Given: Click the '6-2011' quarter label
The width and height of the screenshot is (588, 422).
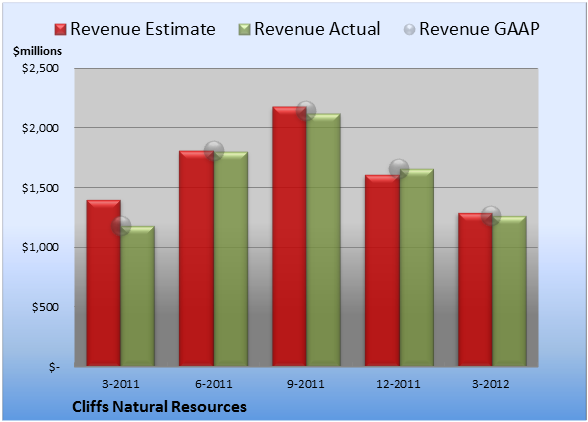Looking at the screenshot, I should point(214,384).
